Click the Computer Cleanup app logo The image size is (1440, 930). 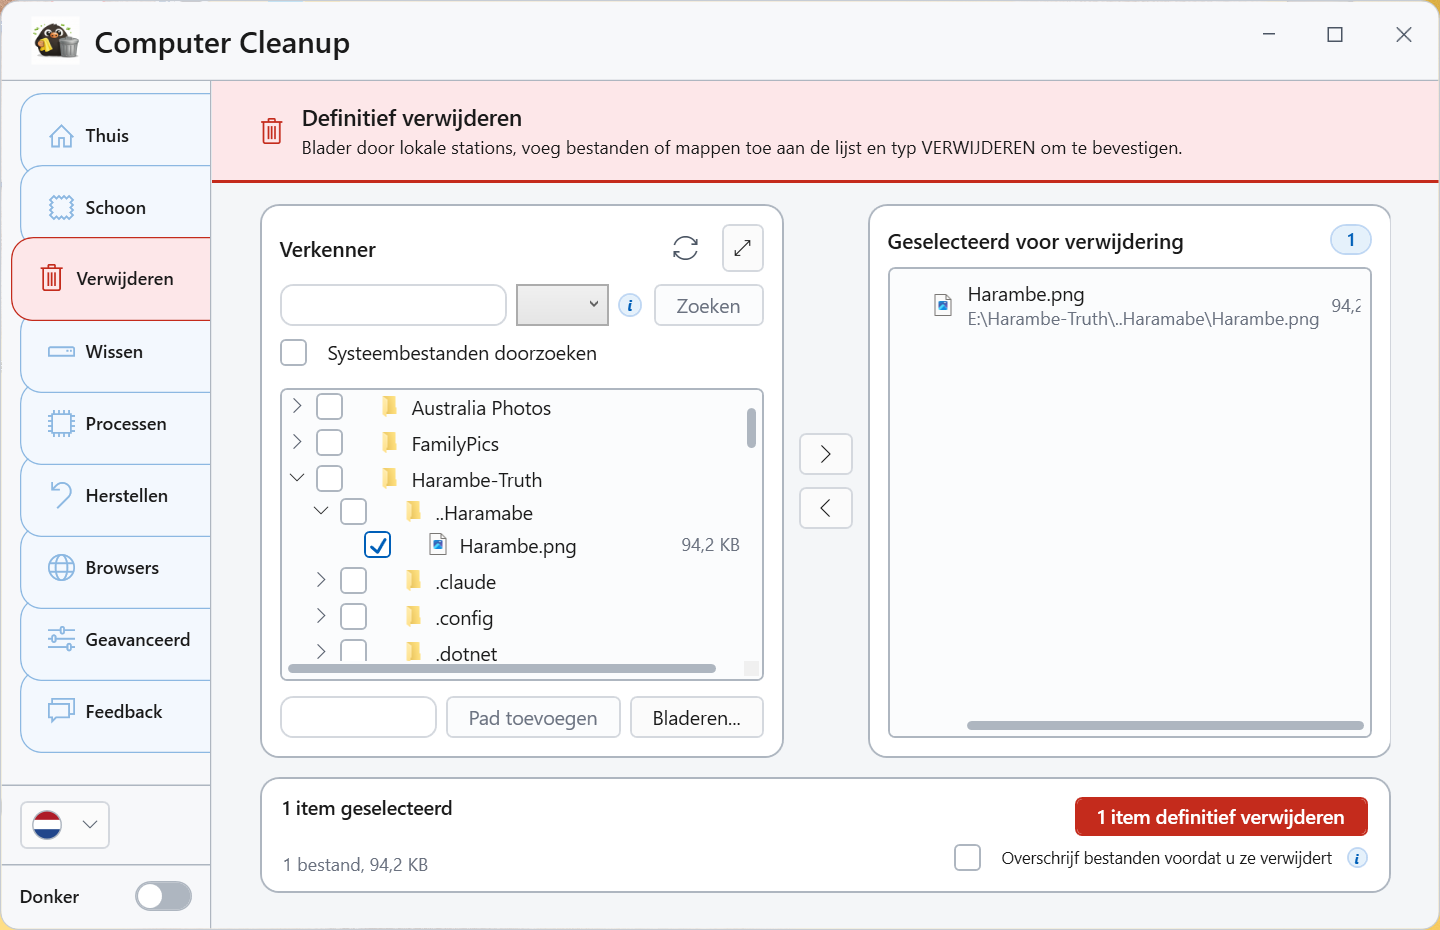[56, 41]
